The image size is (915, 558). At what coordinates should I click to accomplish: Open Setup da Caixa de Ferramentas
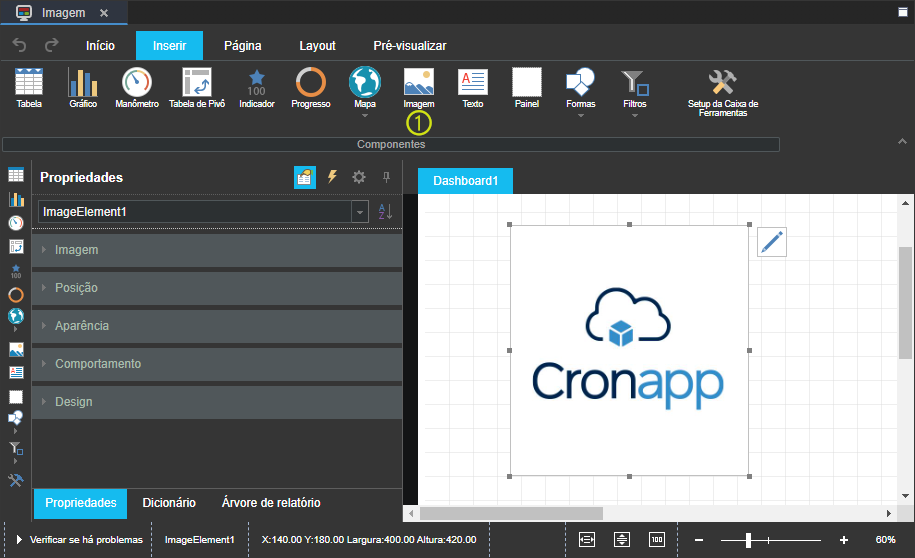722,92
